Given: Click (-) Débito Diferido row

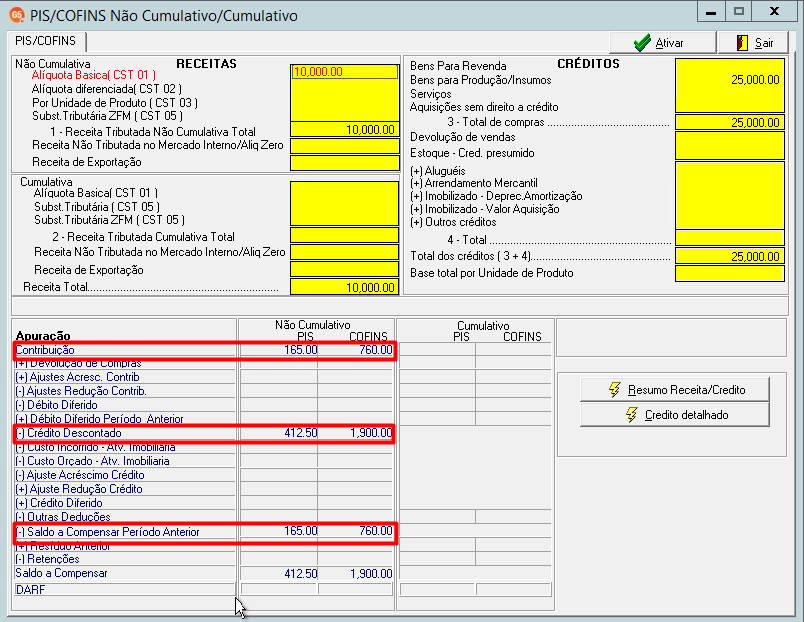Looking at the screenshot, I should (x=56, y=405).
